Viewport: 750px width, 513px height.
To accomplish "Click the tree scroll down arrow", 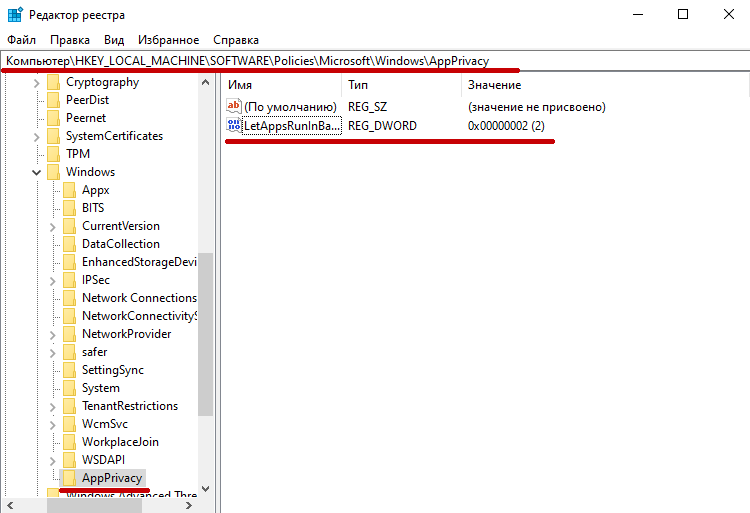I will coord(205,489).
